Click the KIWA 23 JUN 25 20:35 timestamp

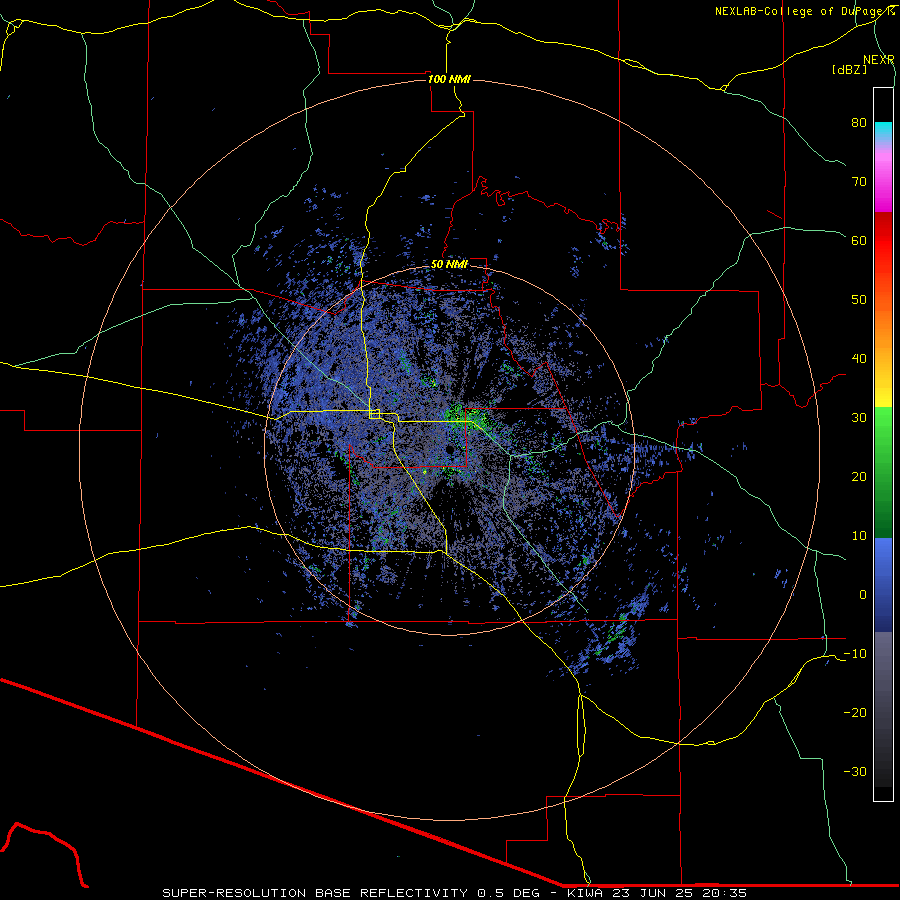[657, 893]
